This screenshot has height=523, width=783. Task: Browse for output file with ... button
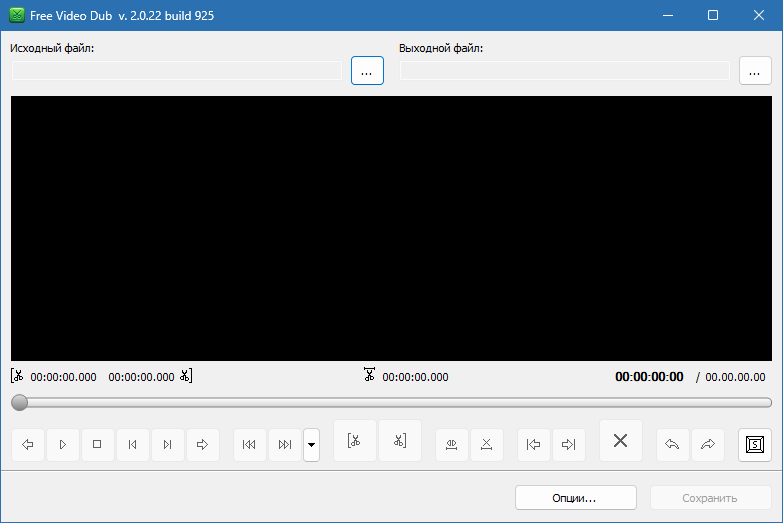(755, 71)
